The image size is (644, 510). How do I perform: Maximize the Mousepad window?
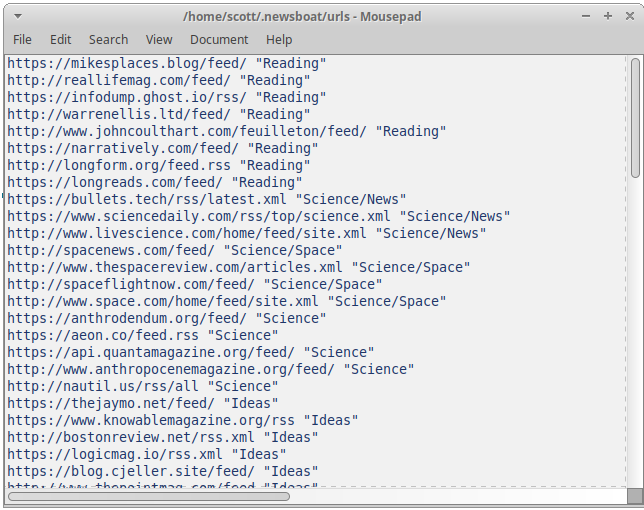[x=607, y=16]
